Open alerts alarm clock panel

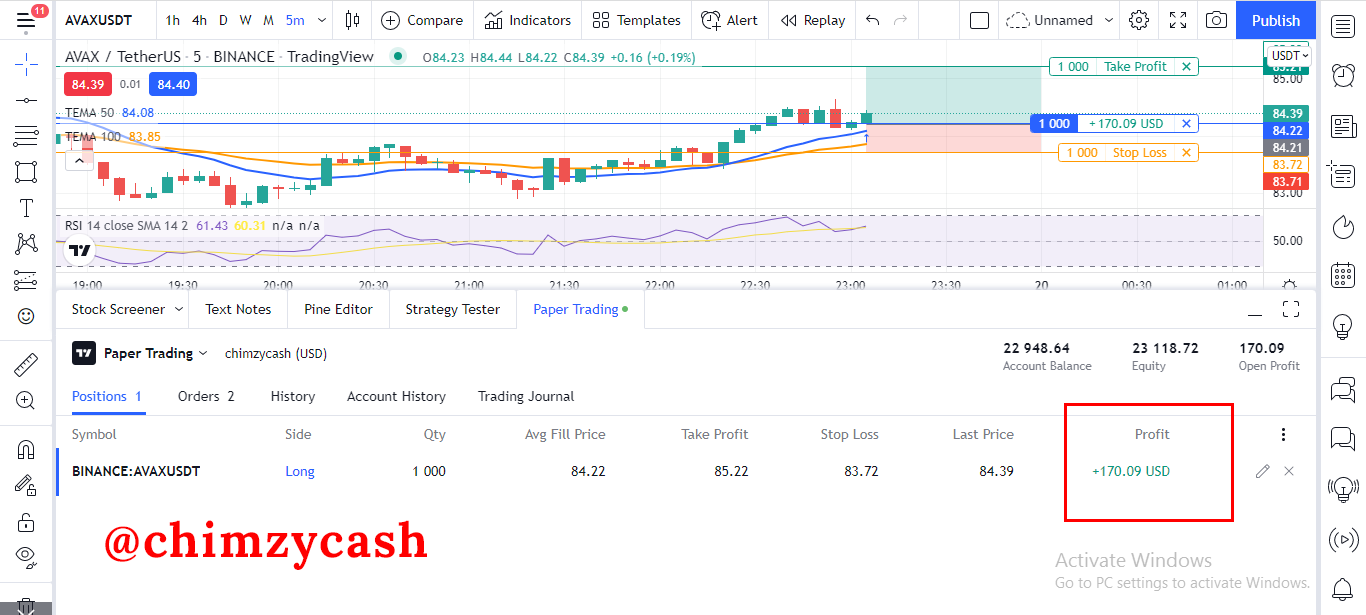pos(1342,74)
